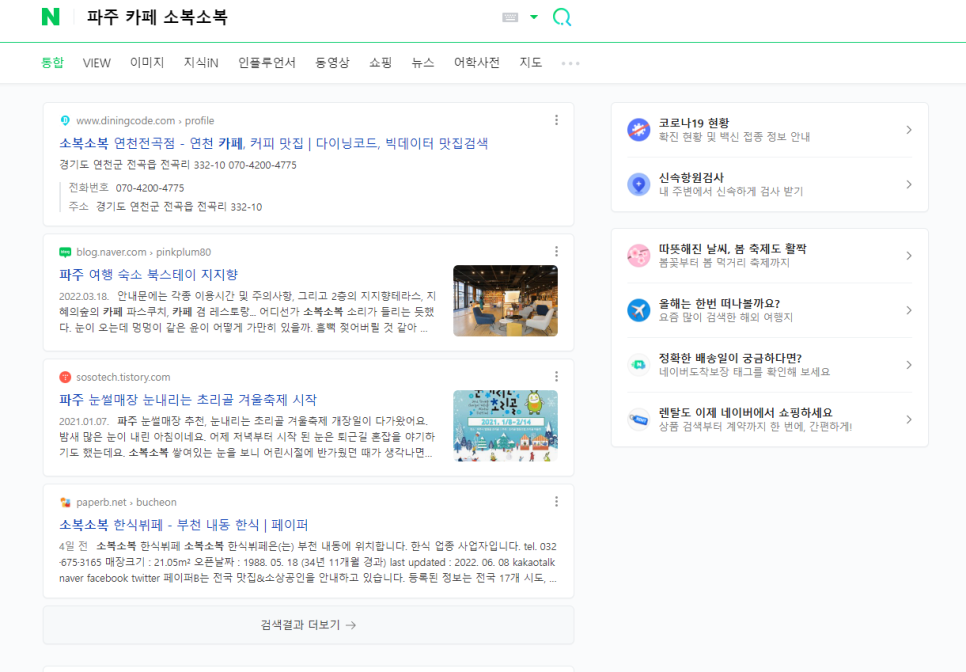This screenshot has height=672, width=966.
Task: Open the on-screen keyboard icon
Action: click(x=510, y=17)
